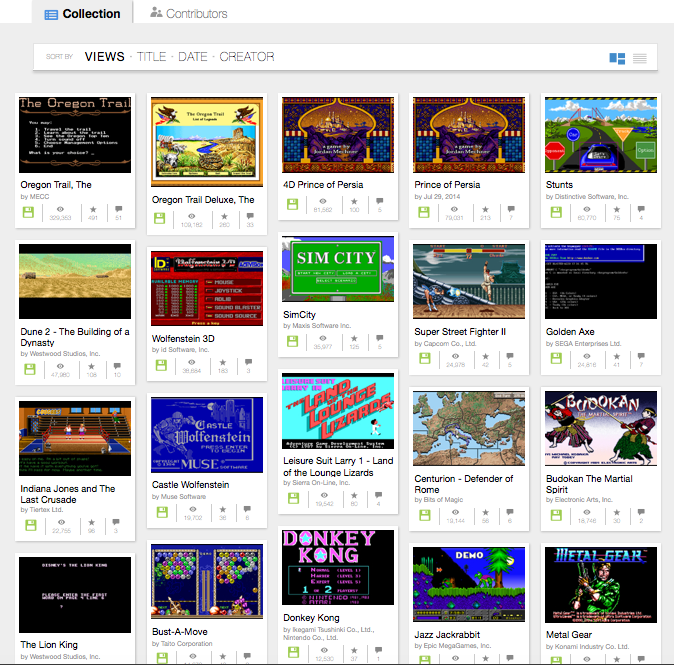Viewport: 674px width, 665px height.
Task: Click the Collection tab list icon
Action: 51,15
